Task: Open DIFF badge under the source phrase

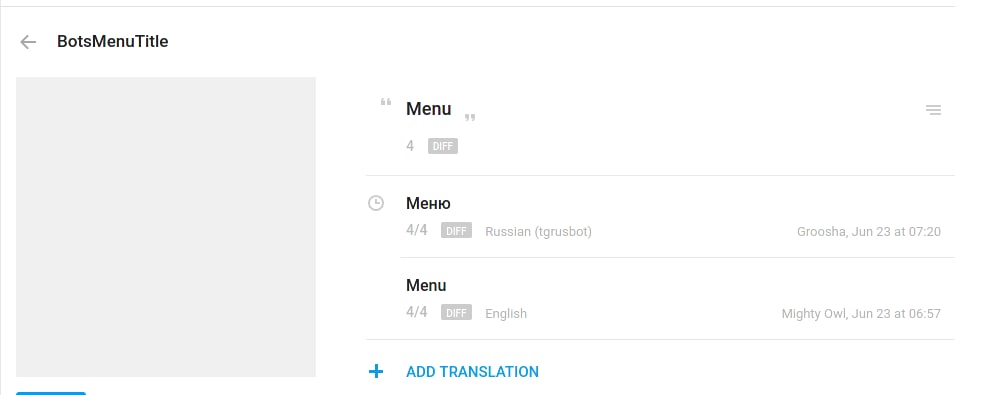Action: coord(443,146)
